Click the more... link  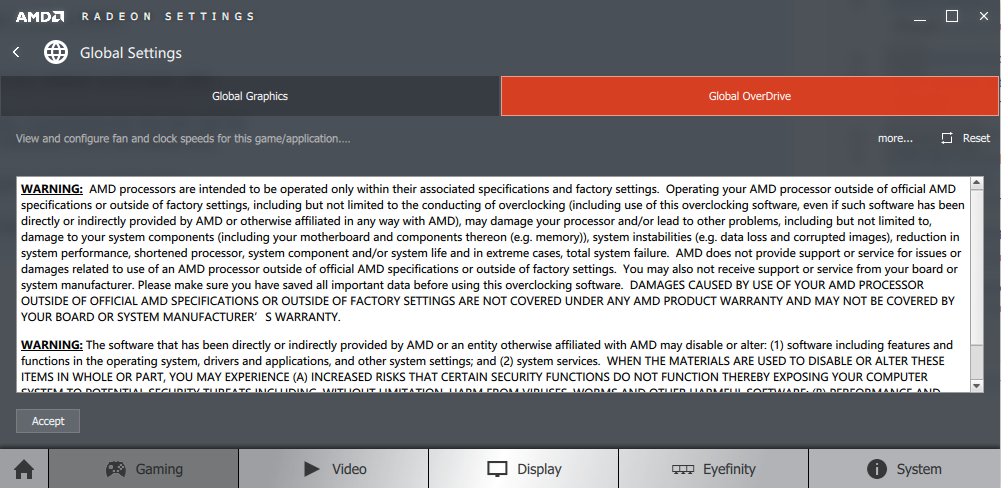coord(895,138)
